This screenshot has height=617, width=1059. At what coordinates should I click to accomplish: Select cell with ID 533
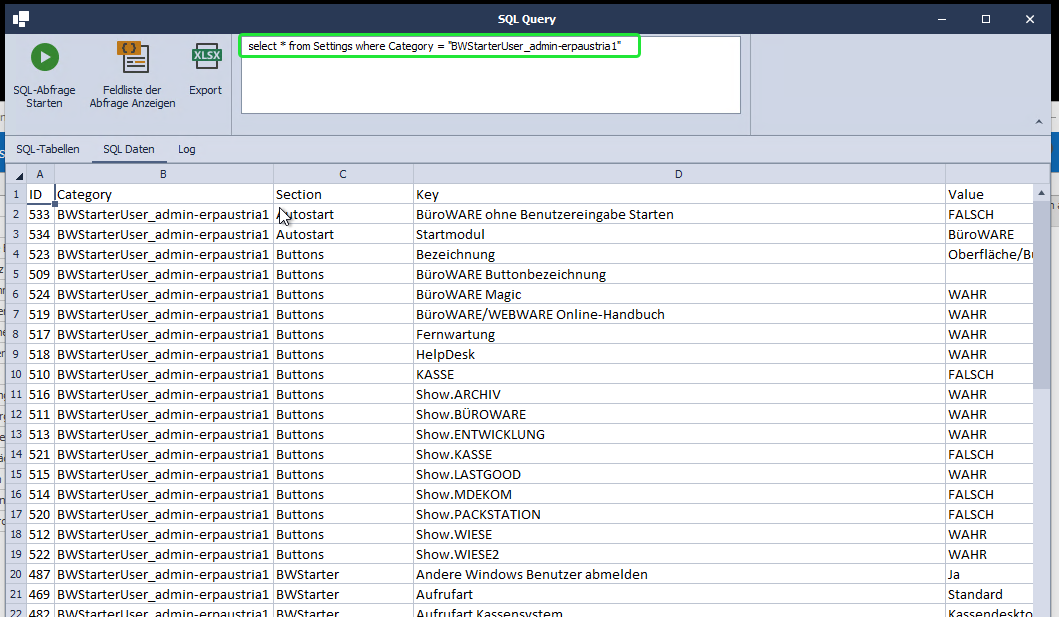(41, 215)
